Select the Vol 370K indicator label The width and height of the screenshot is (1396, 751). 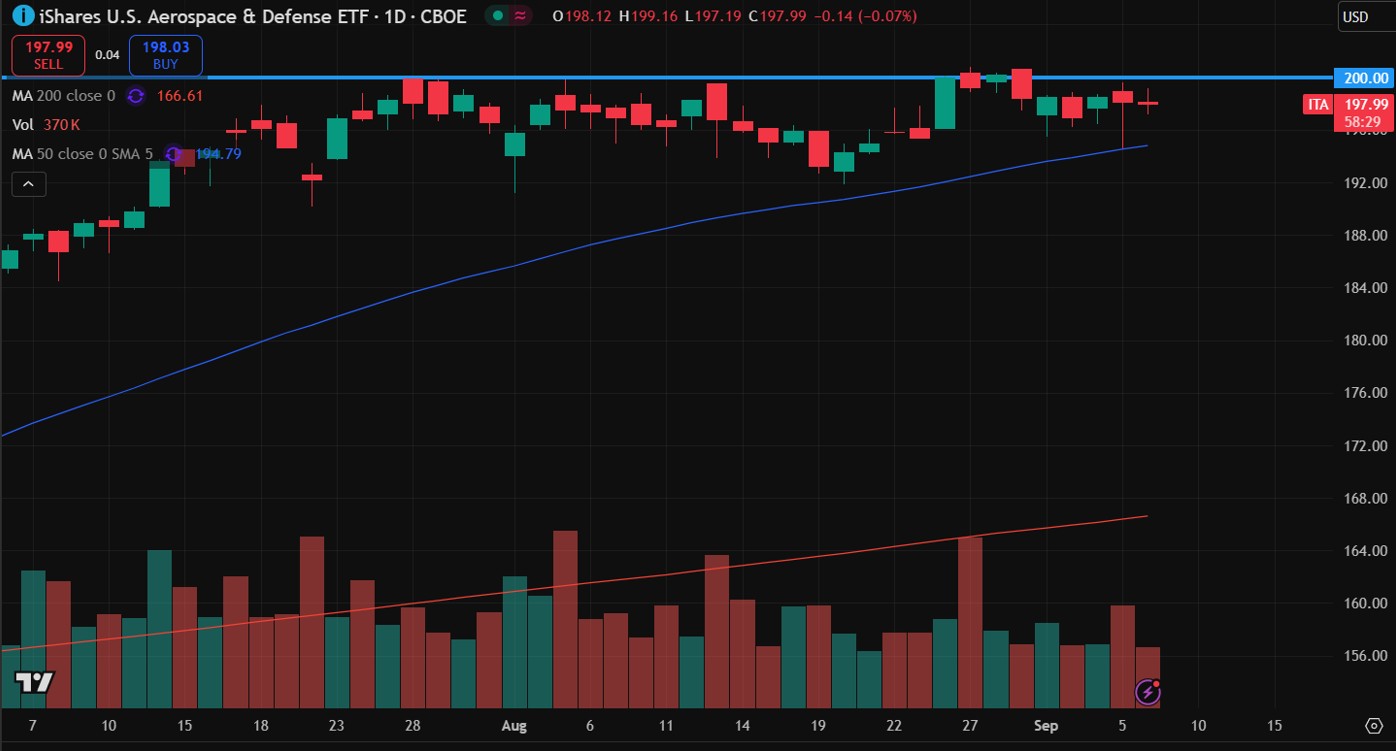pyautogui.click(x=46, y=125)
